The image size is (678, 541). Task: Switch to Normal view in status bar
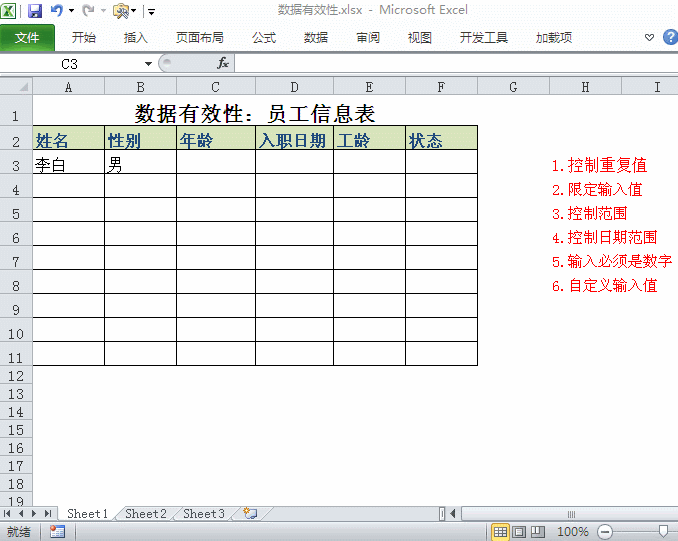pyautogui.click(x=500, y=532)
